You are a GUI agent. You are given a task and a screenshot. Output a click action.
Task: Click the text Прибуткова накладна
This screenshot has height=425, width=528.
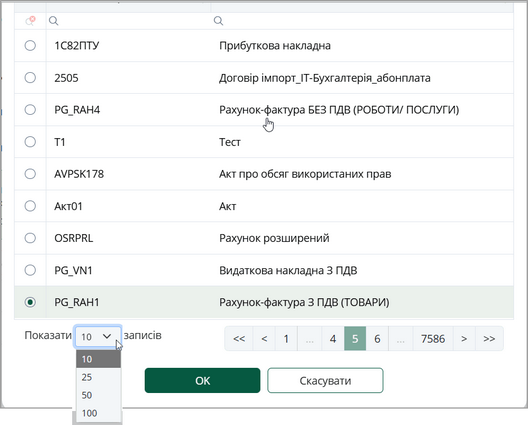point(275,45)
